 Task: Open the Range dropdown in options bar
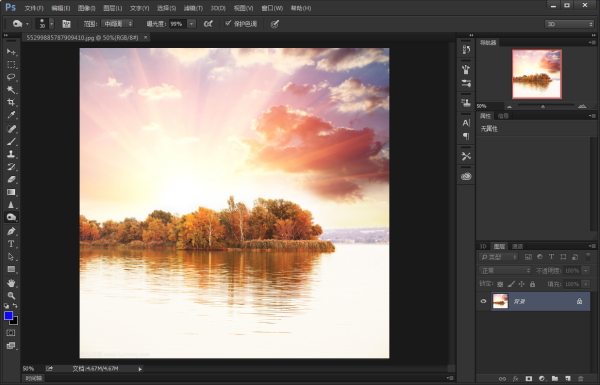(x=117, y=24)
